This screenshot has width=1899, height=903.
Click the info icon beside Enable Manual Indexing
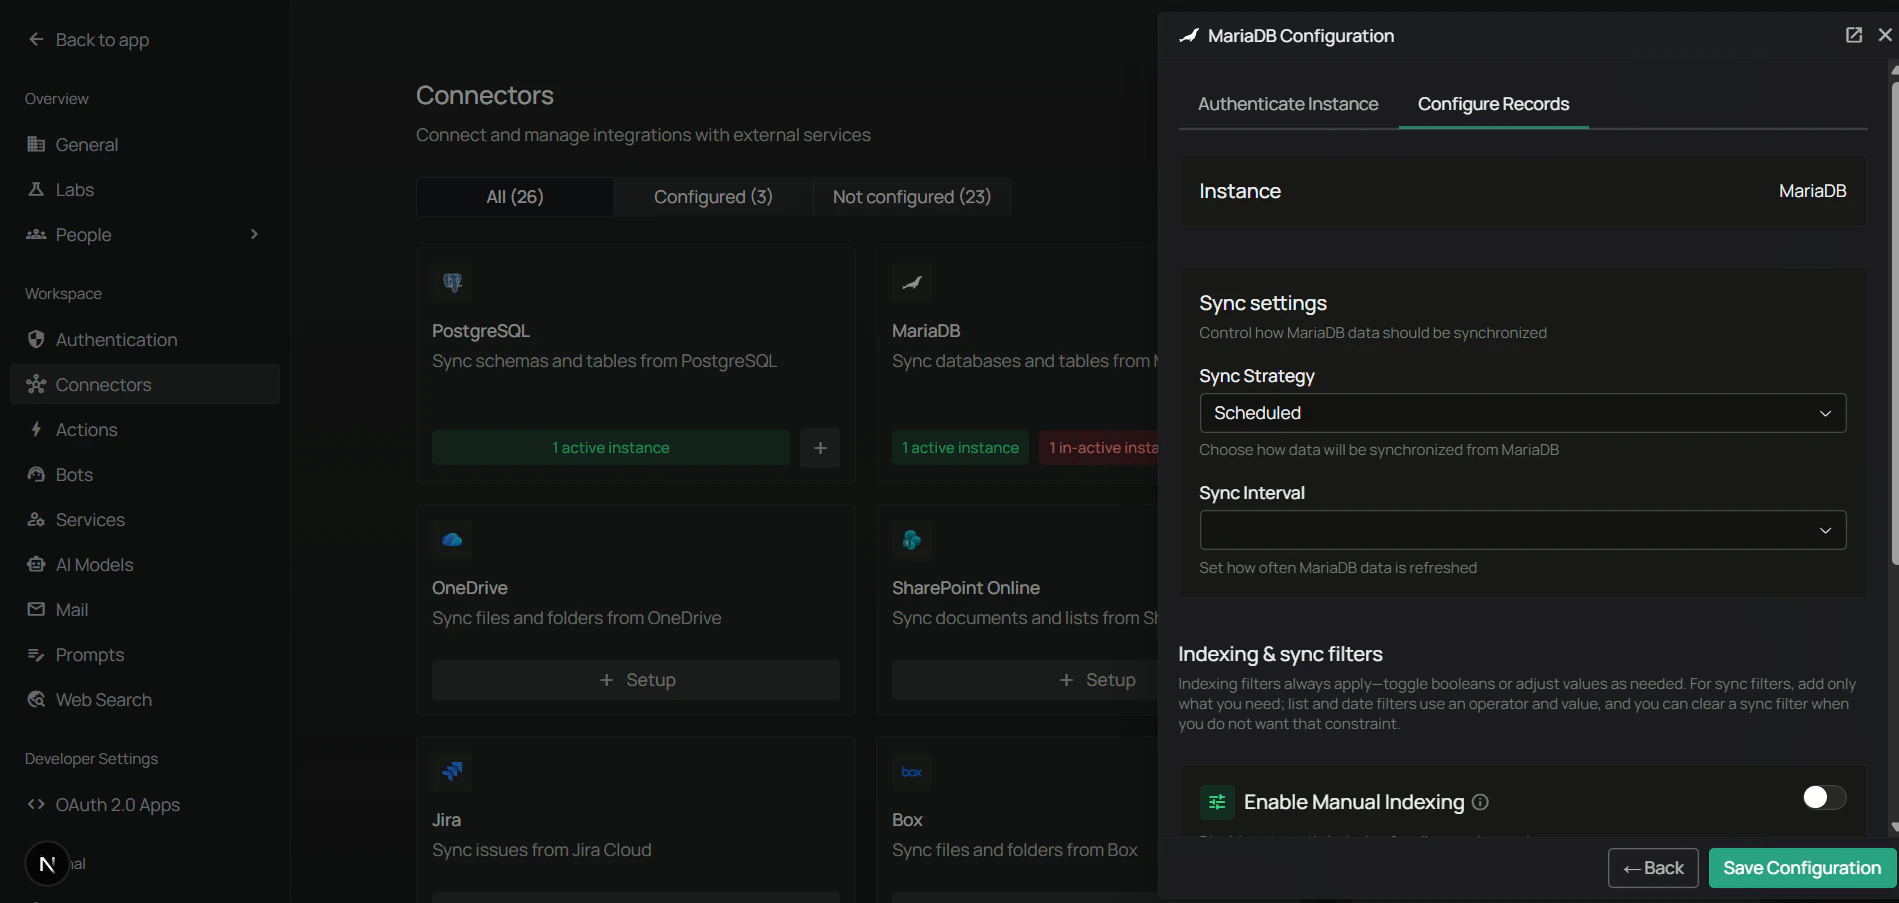click(x=1481, y=802)
